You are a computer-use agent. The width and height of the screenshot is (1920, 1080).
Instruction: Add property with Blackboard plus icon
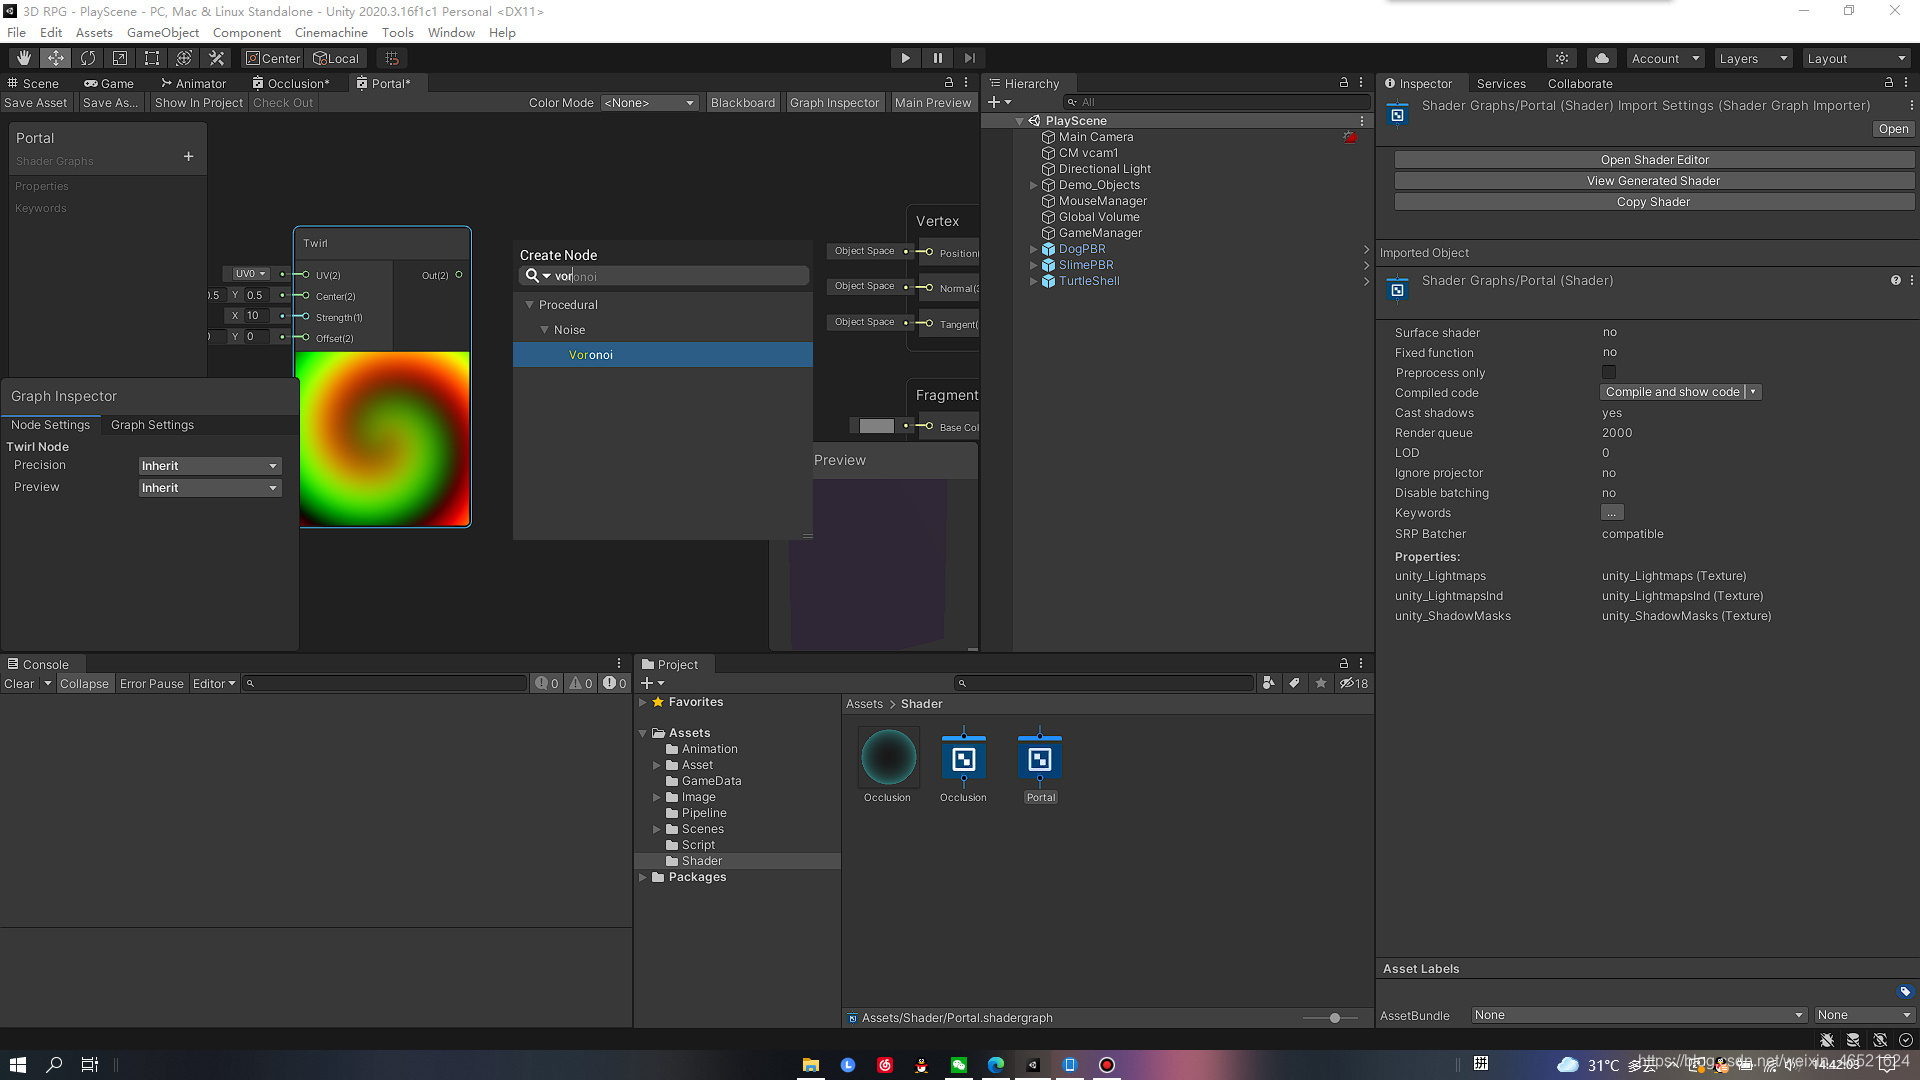coord(188,157)
